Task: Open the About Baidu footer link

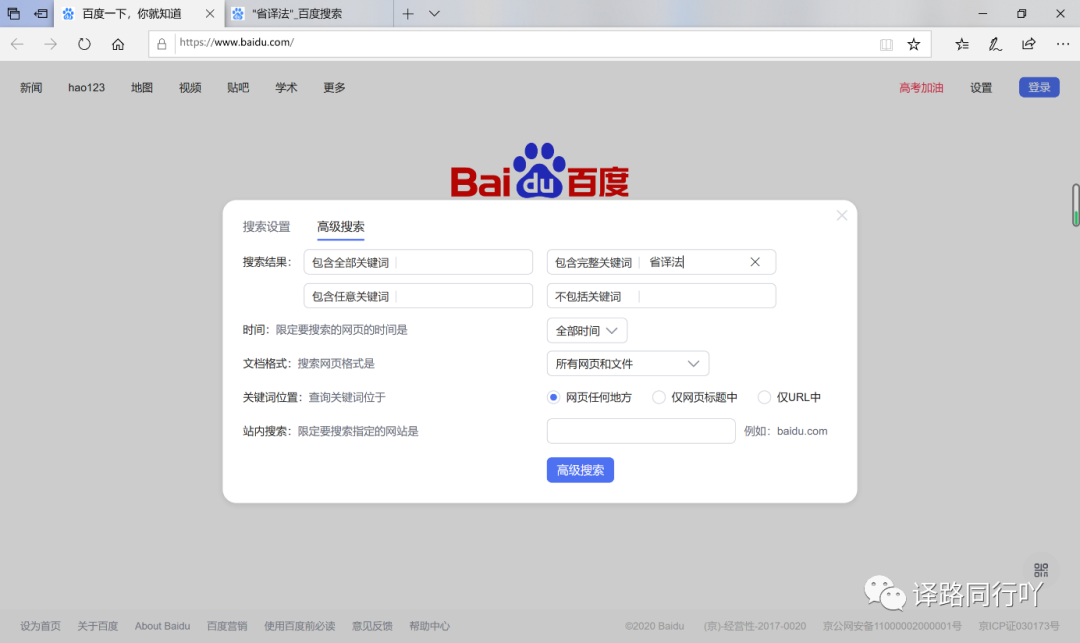Action: [163, 626]
